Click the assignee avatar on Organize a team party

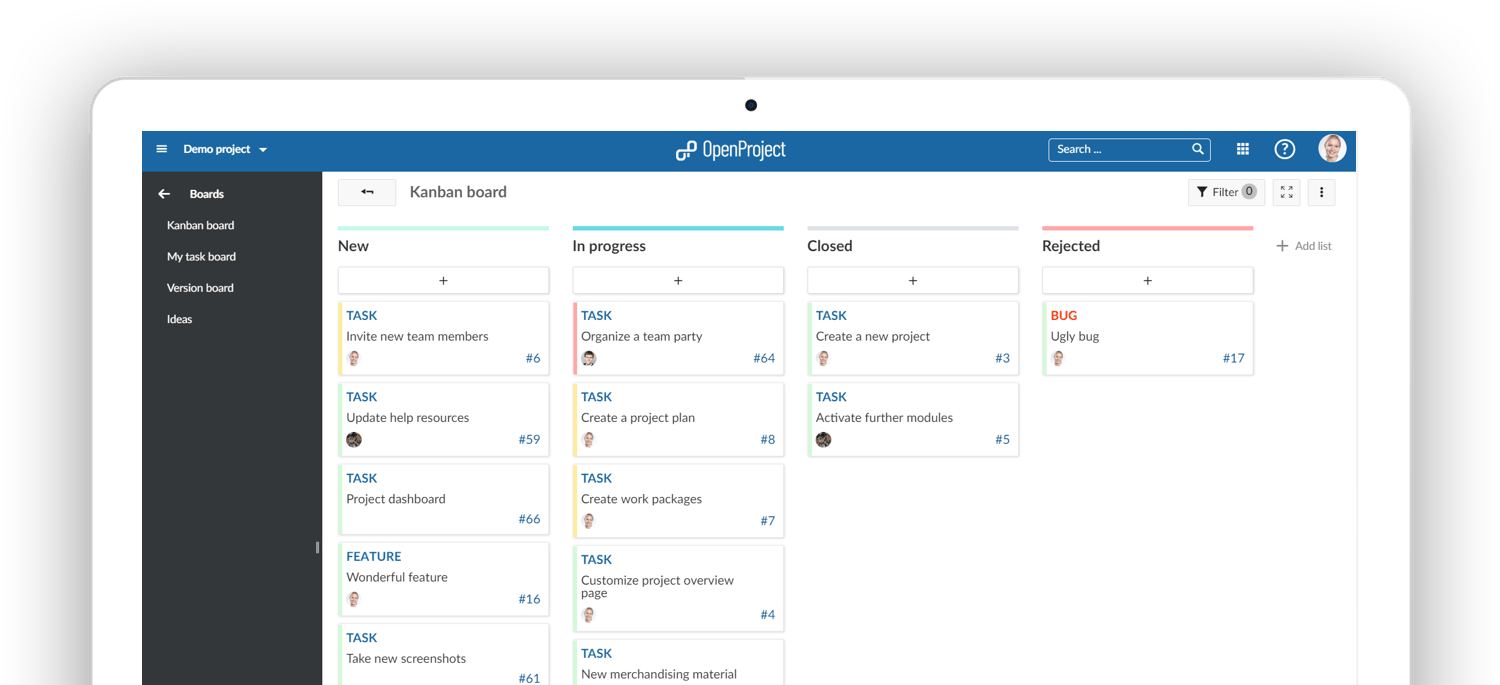pyautogui.click(x=589, y=357)
